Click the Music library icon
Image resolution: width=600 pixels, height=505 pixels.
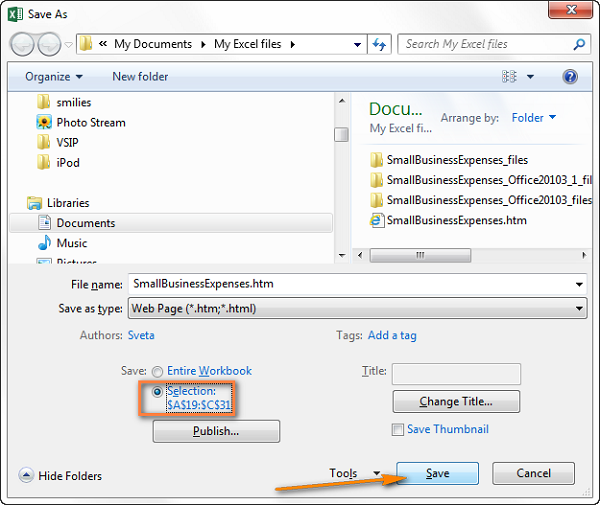click(x=44, y=243)
